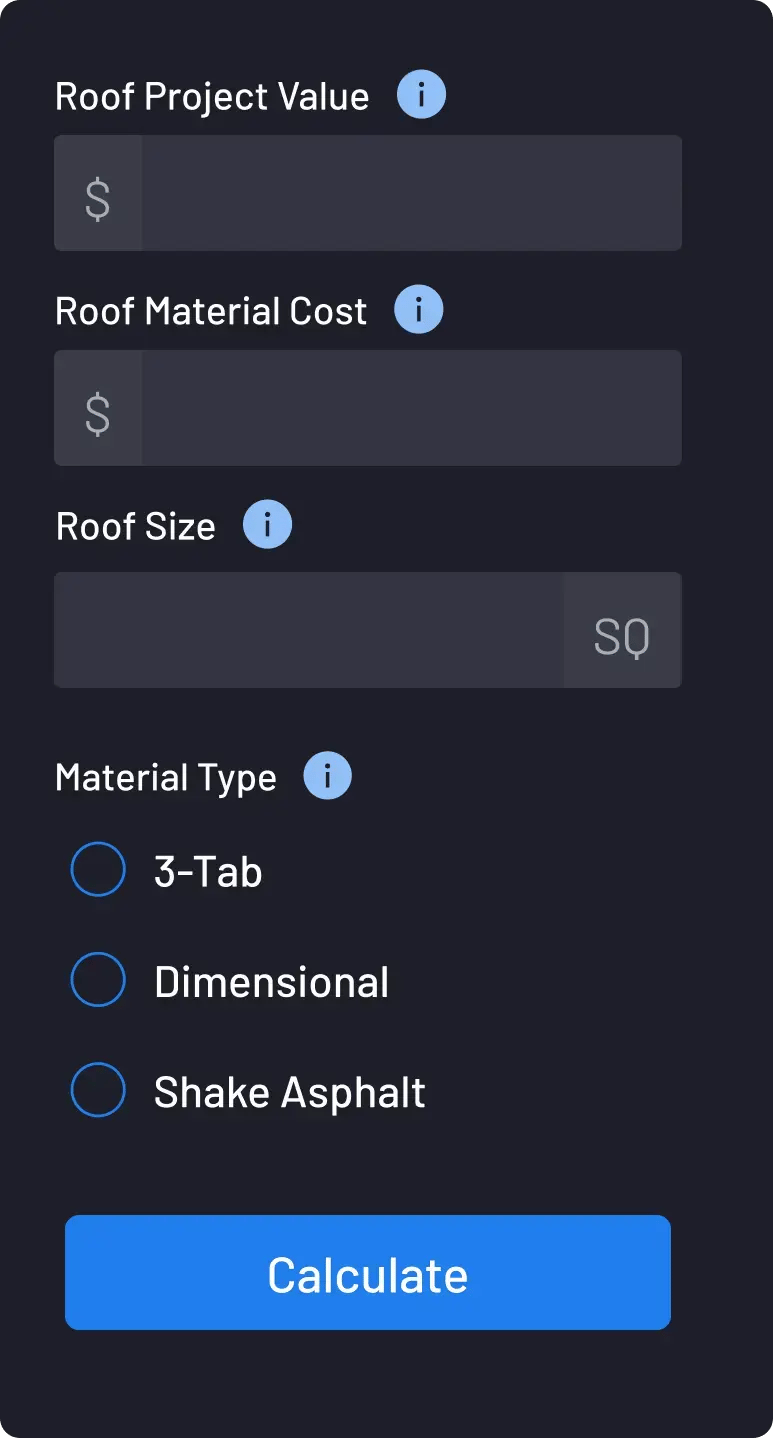773x1438 pixels.
Task: Click the Roof Size label text
Action: pos(136,526)
